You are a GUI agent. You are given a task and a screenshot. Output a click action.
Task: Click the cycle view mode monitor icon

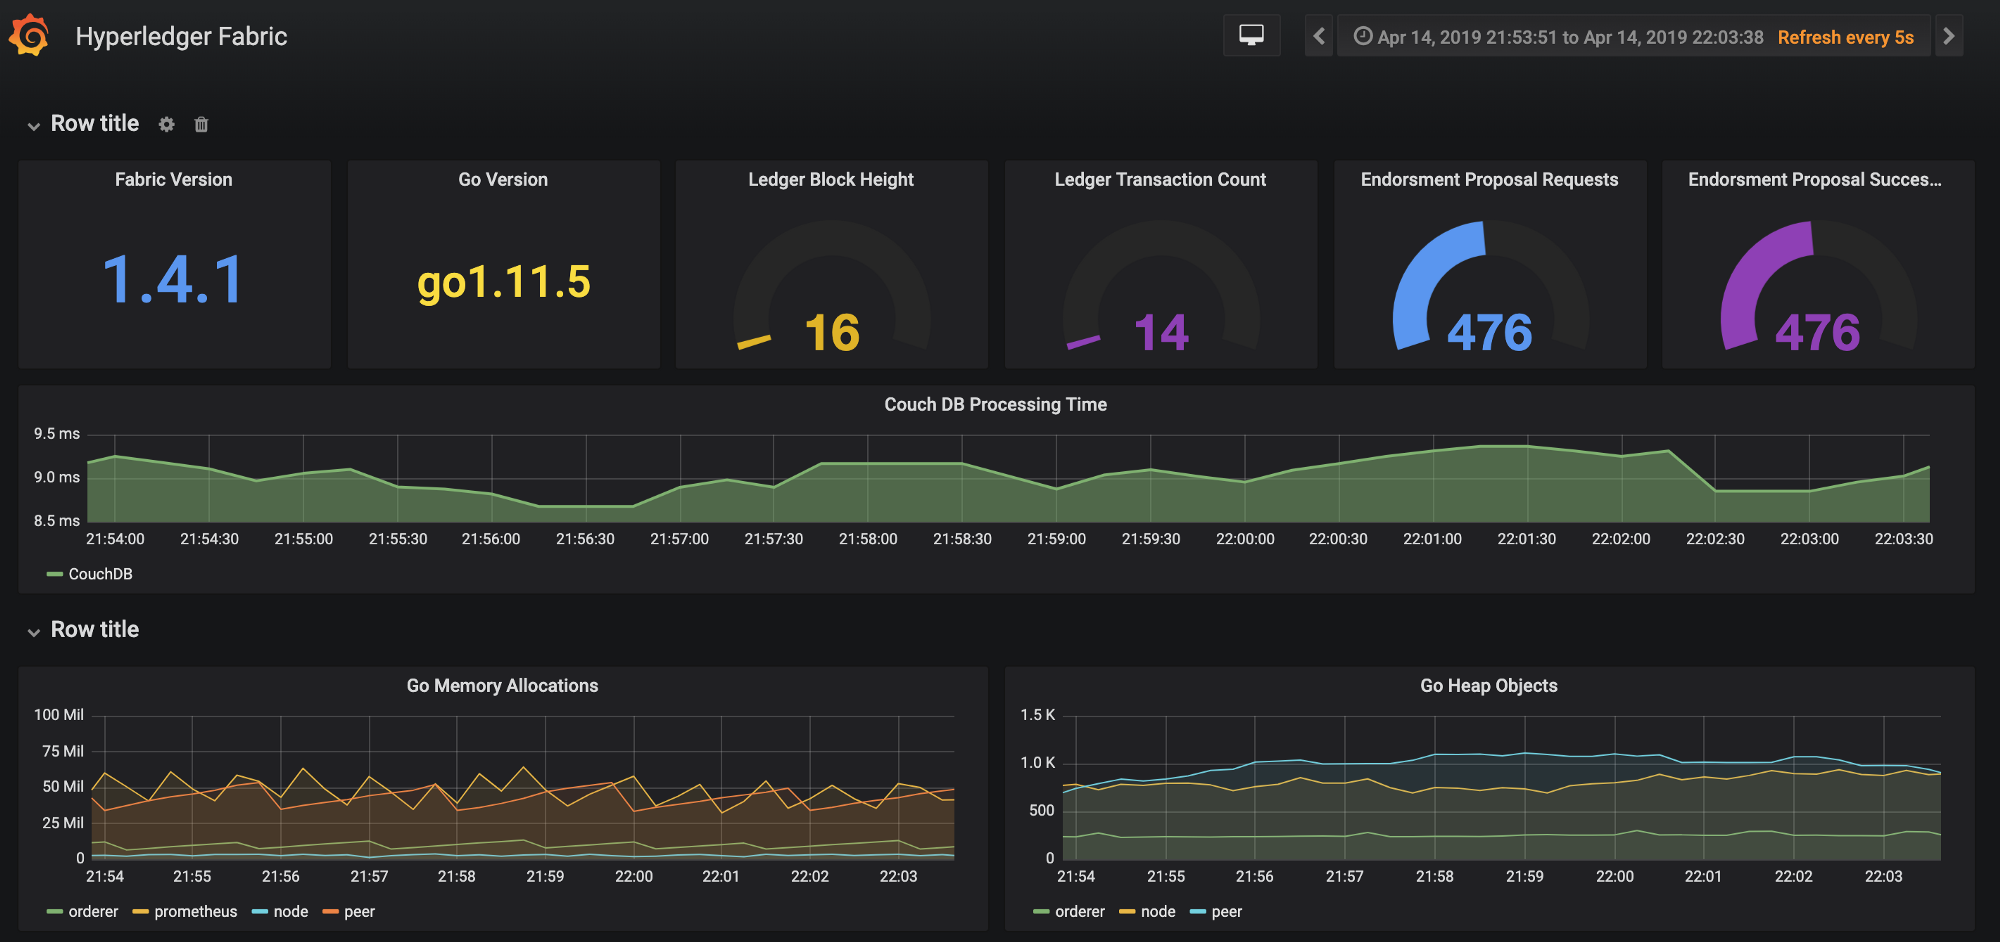[1251, 36]
